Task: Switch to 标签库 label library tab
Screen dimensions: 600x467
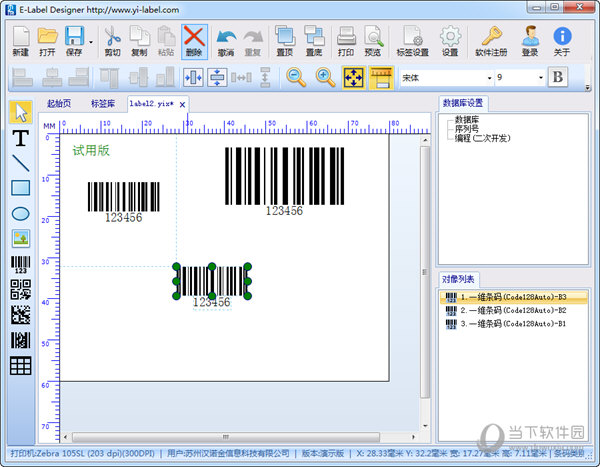Action: 103,103
